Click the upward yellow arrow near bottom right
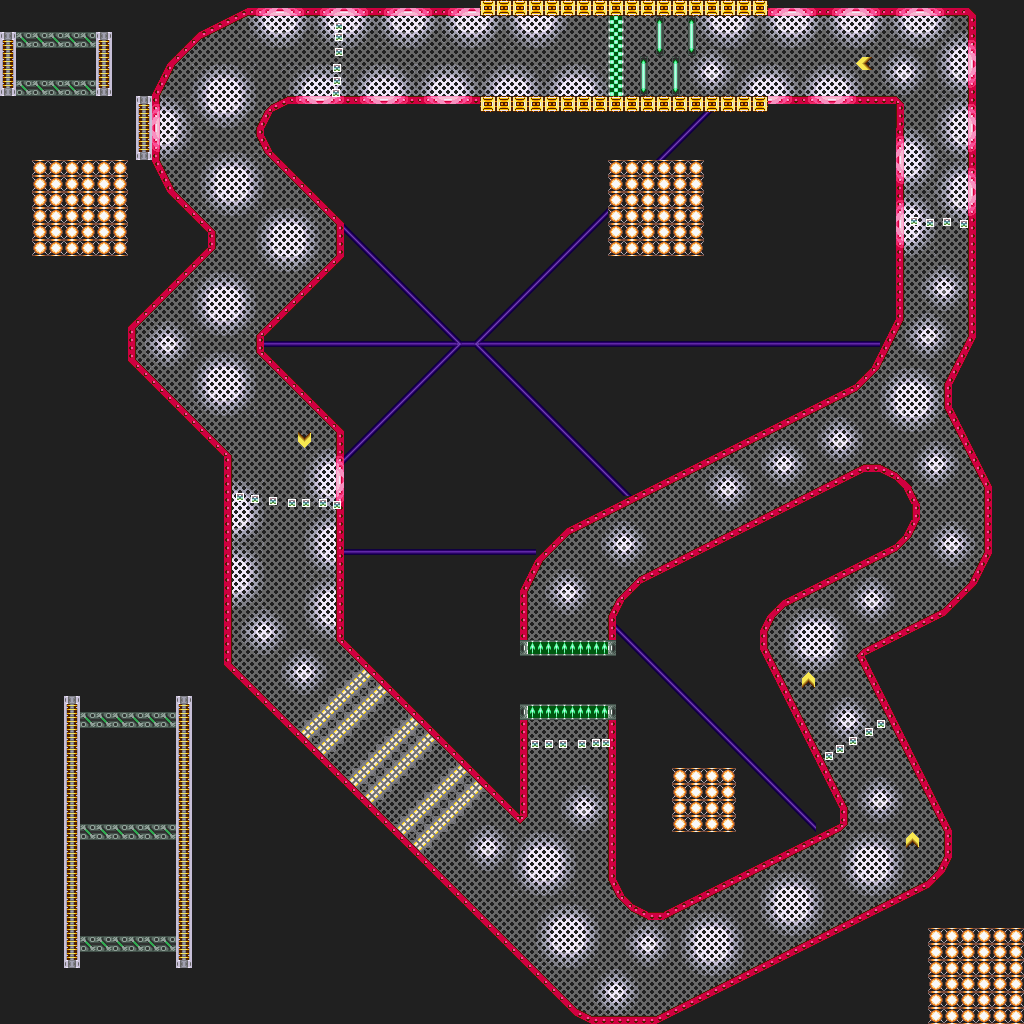 click(x=911, y=841)
